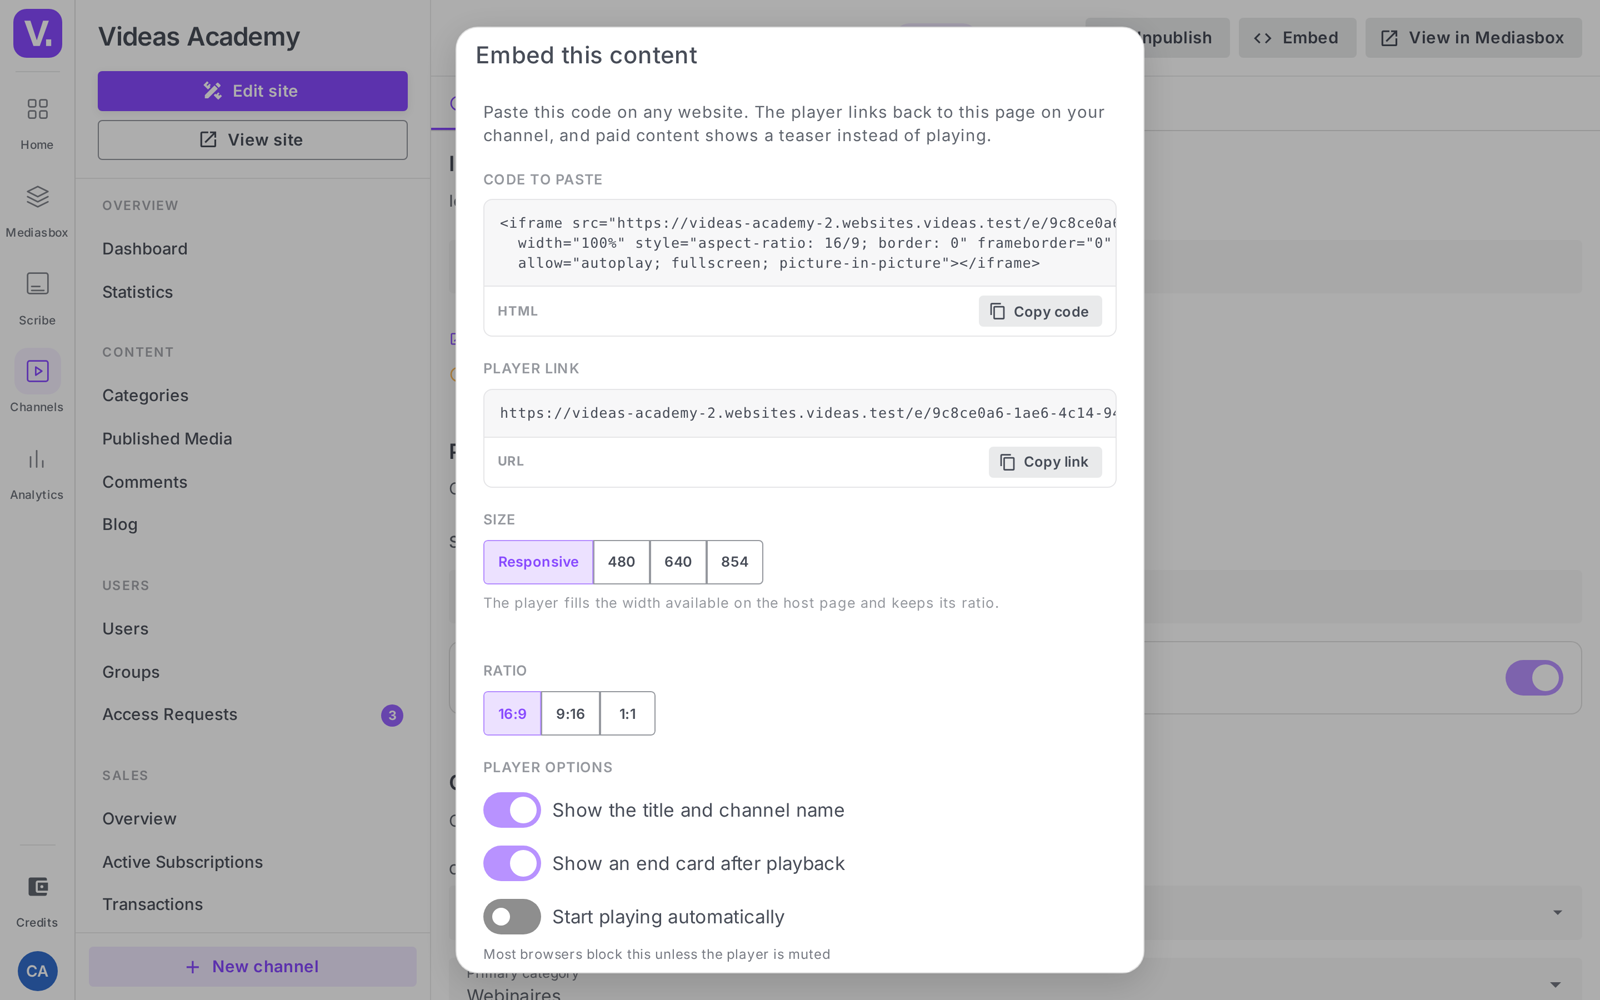Open the dropdown arrow above Primary category
The width and height of the screenshot is (1600, 1000).
[x=1557, y=912]
